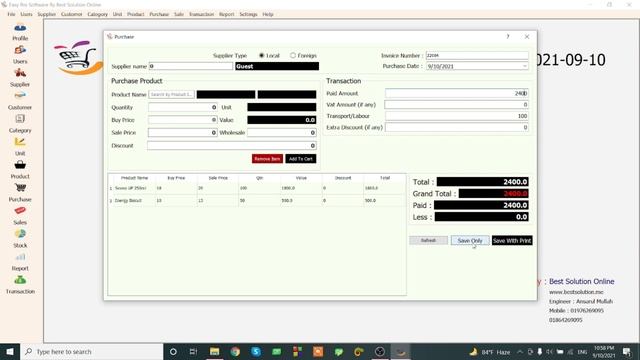Open the Report chart icon in the sidebar

click(x=20, y=257)
